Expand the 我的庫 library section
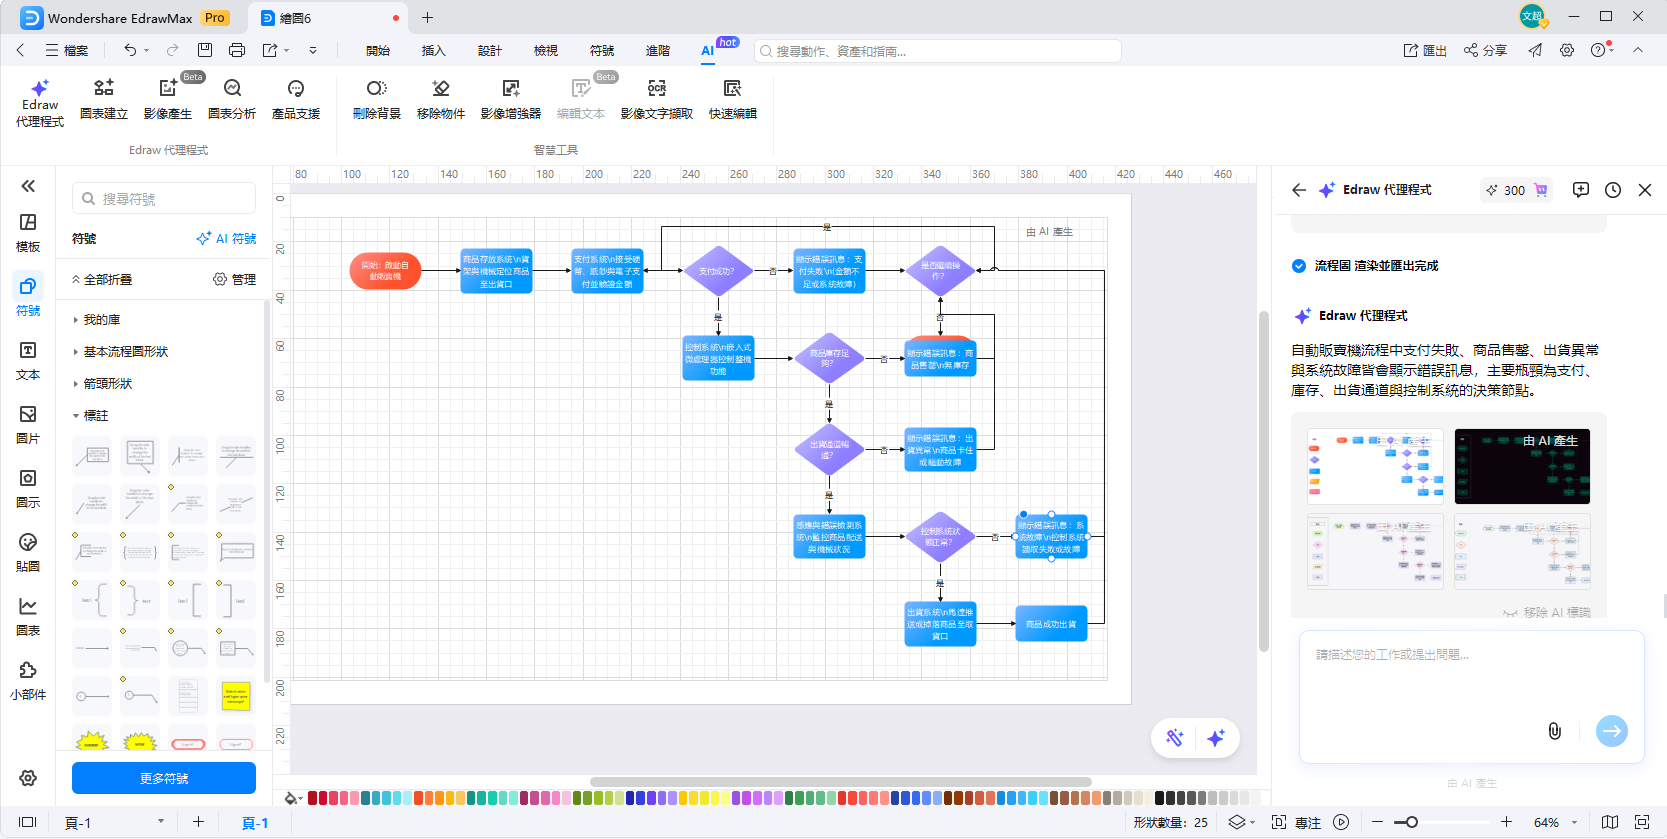Viewport: 1667px width, 839px height. [102, 320]
